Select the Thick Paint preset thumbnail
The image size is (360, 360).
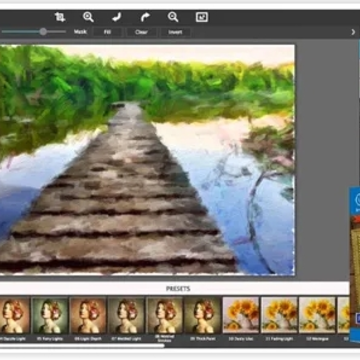click(x=203, y=315)
